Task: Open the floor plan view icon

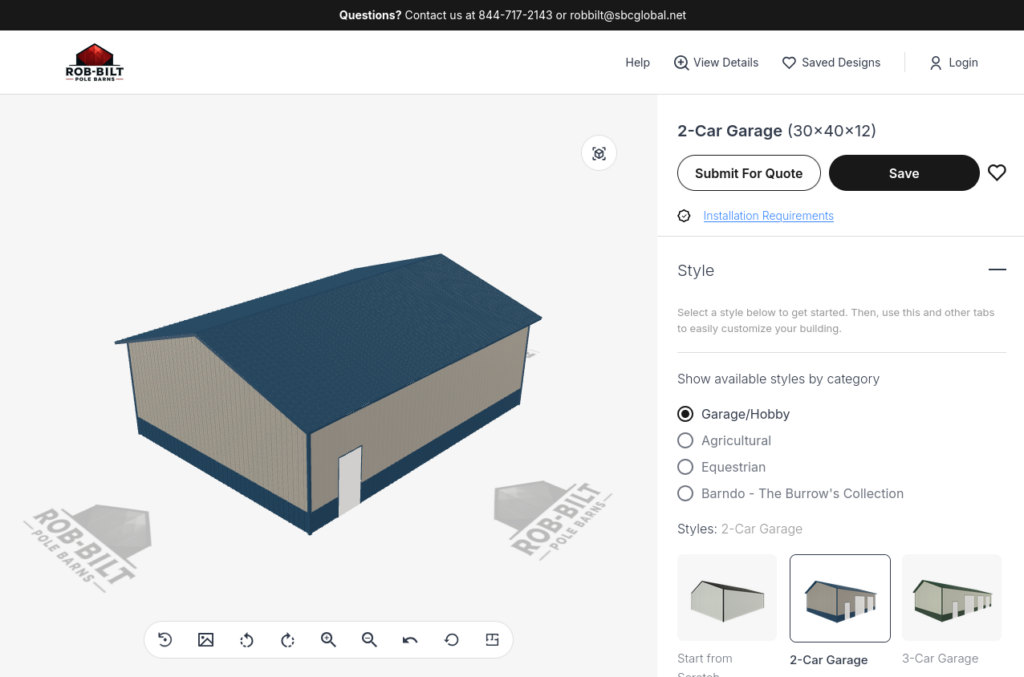Action: pos(492,640)
